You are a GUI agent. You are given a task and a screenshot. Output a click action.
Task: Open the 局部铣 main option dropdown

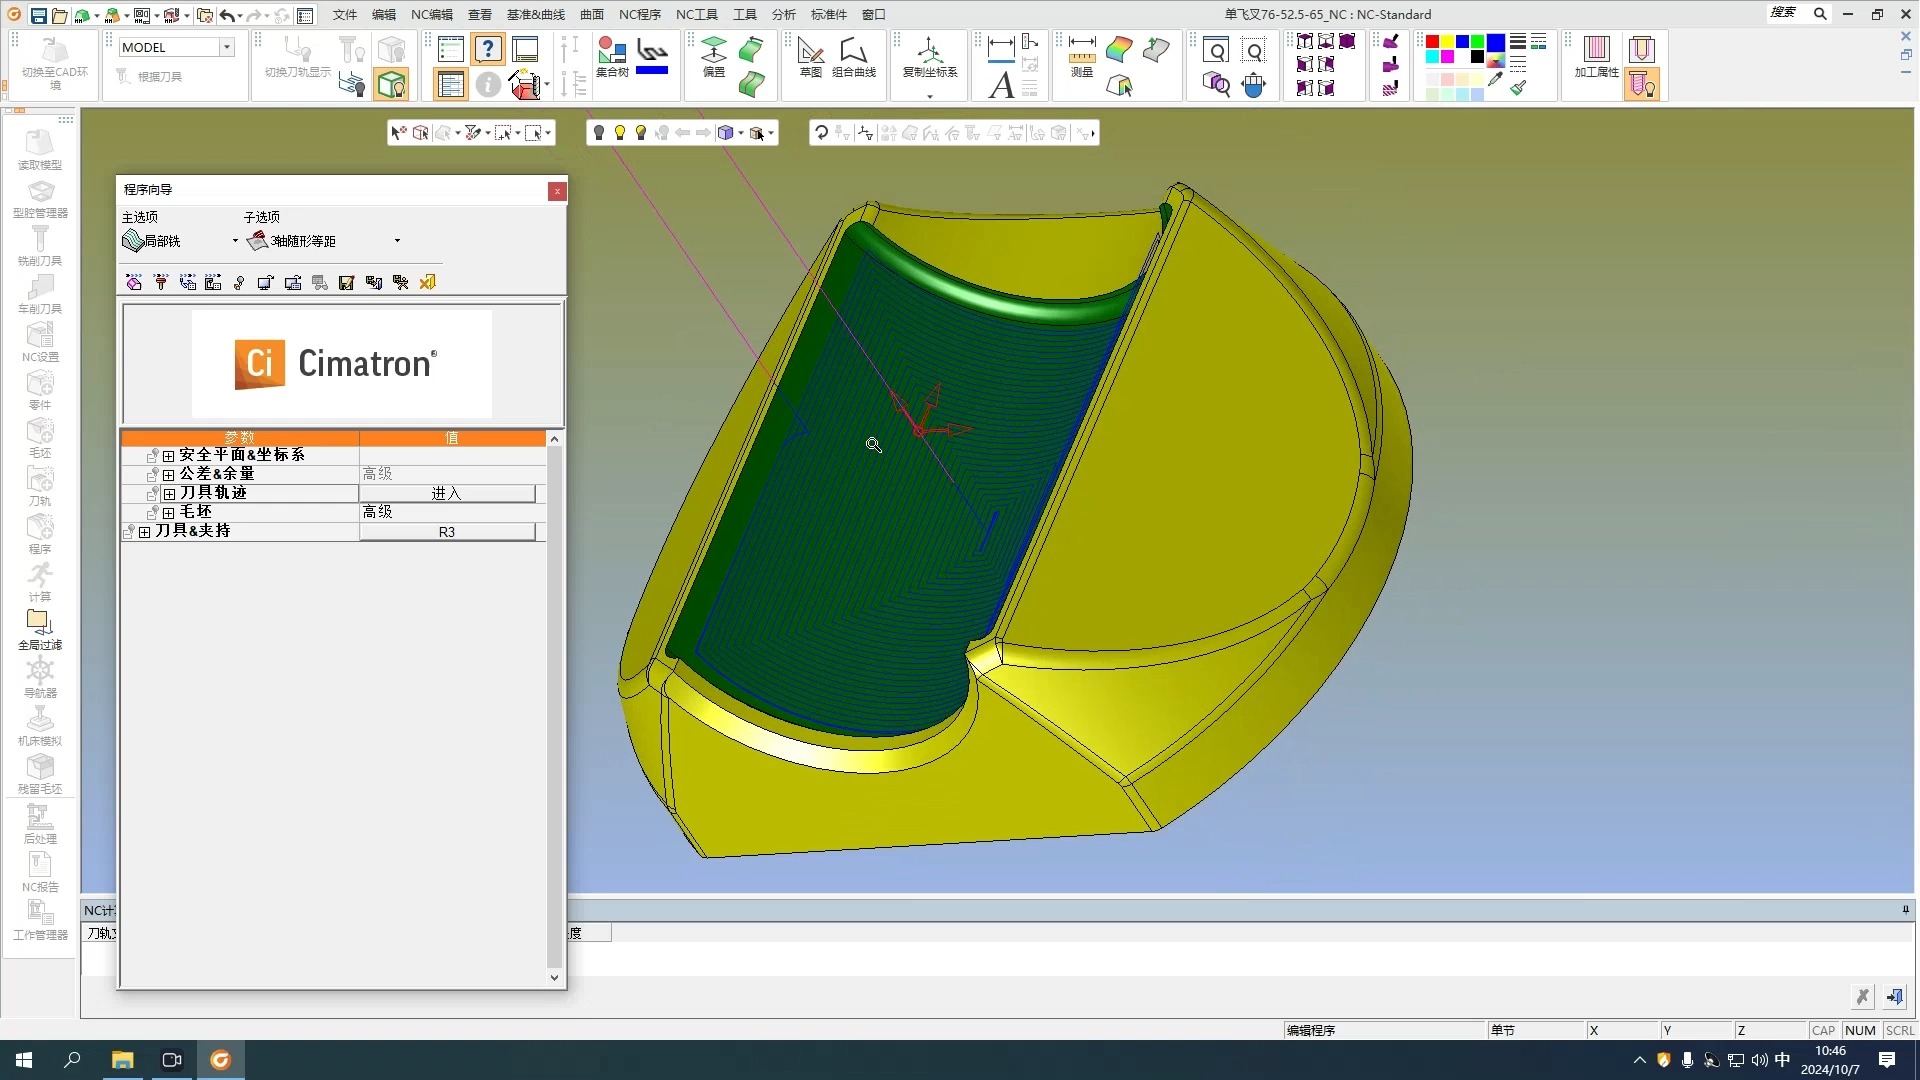[235, 241]
